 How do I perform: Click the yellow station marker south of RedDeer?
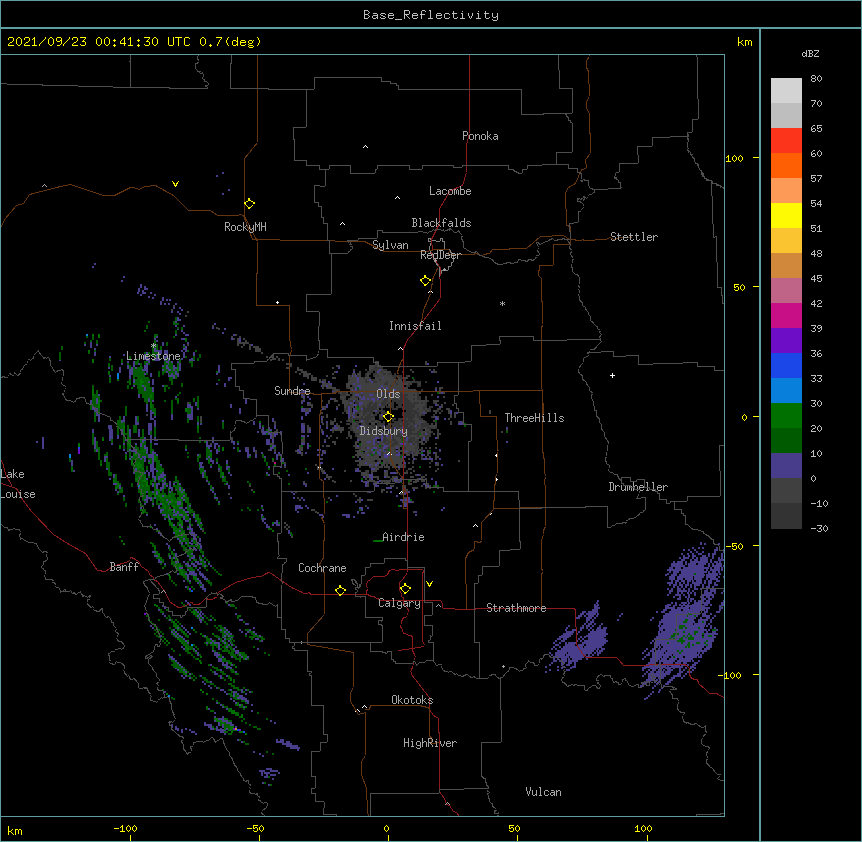(x=426, y=280)
